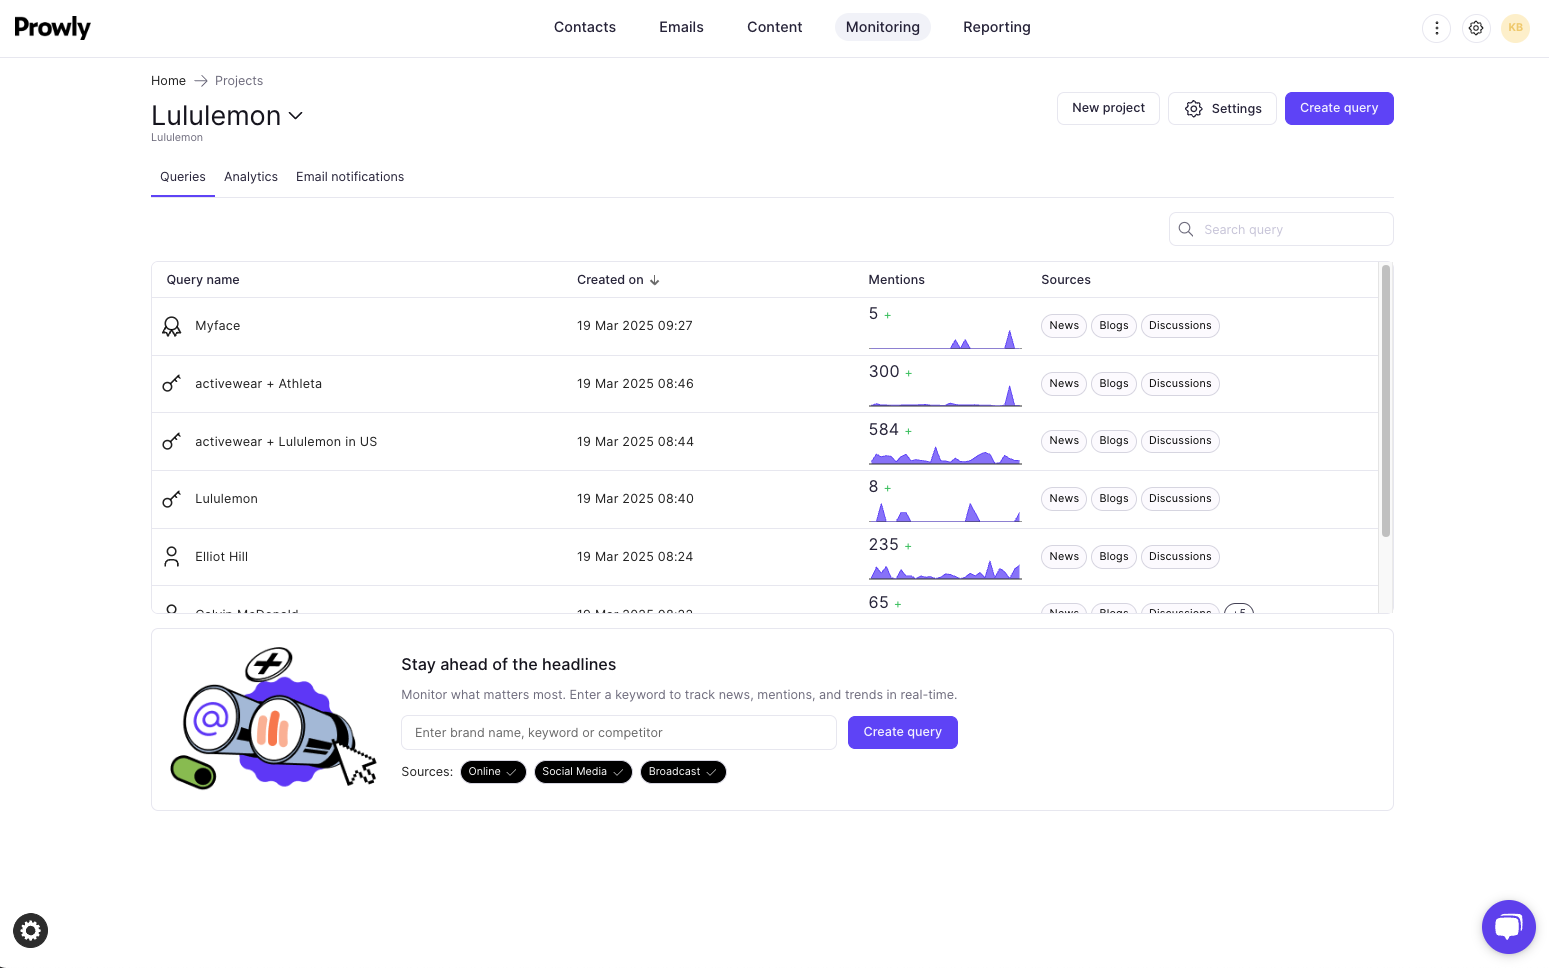View Elliot Hill mentions trend chart
This screenshot has width=1549, height=968.
pos(945,569)
